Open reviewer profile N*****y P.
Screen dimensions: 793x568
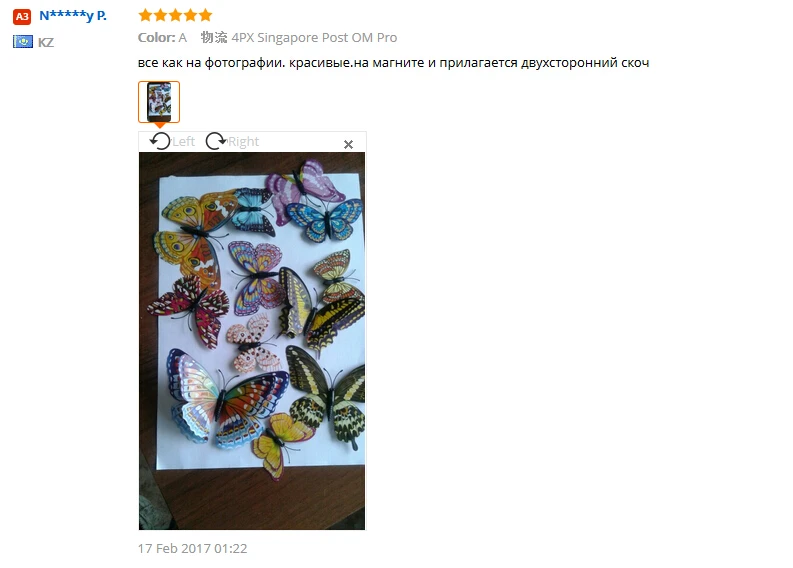pos(73,16)
